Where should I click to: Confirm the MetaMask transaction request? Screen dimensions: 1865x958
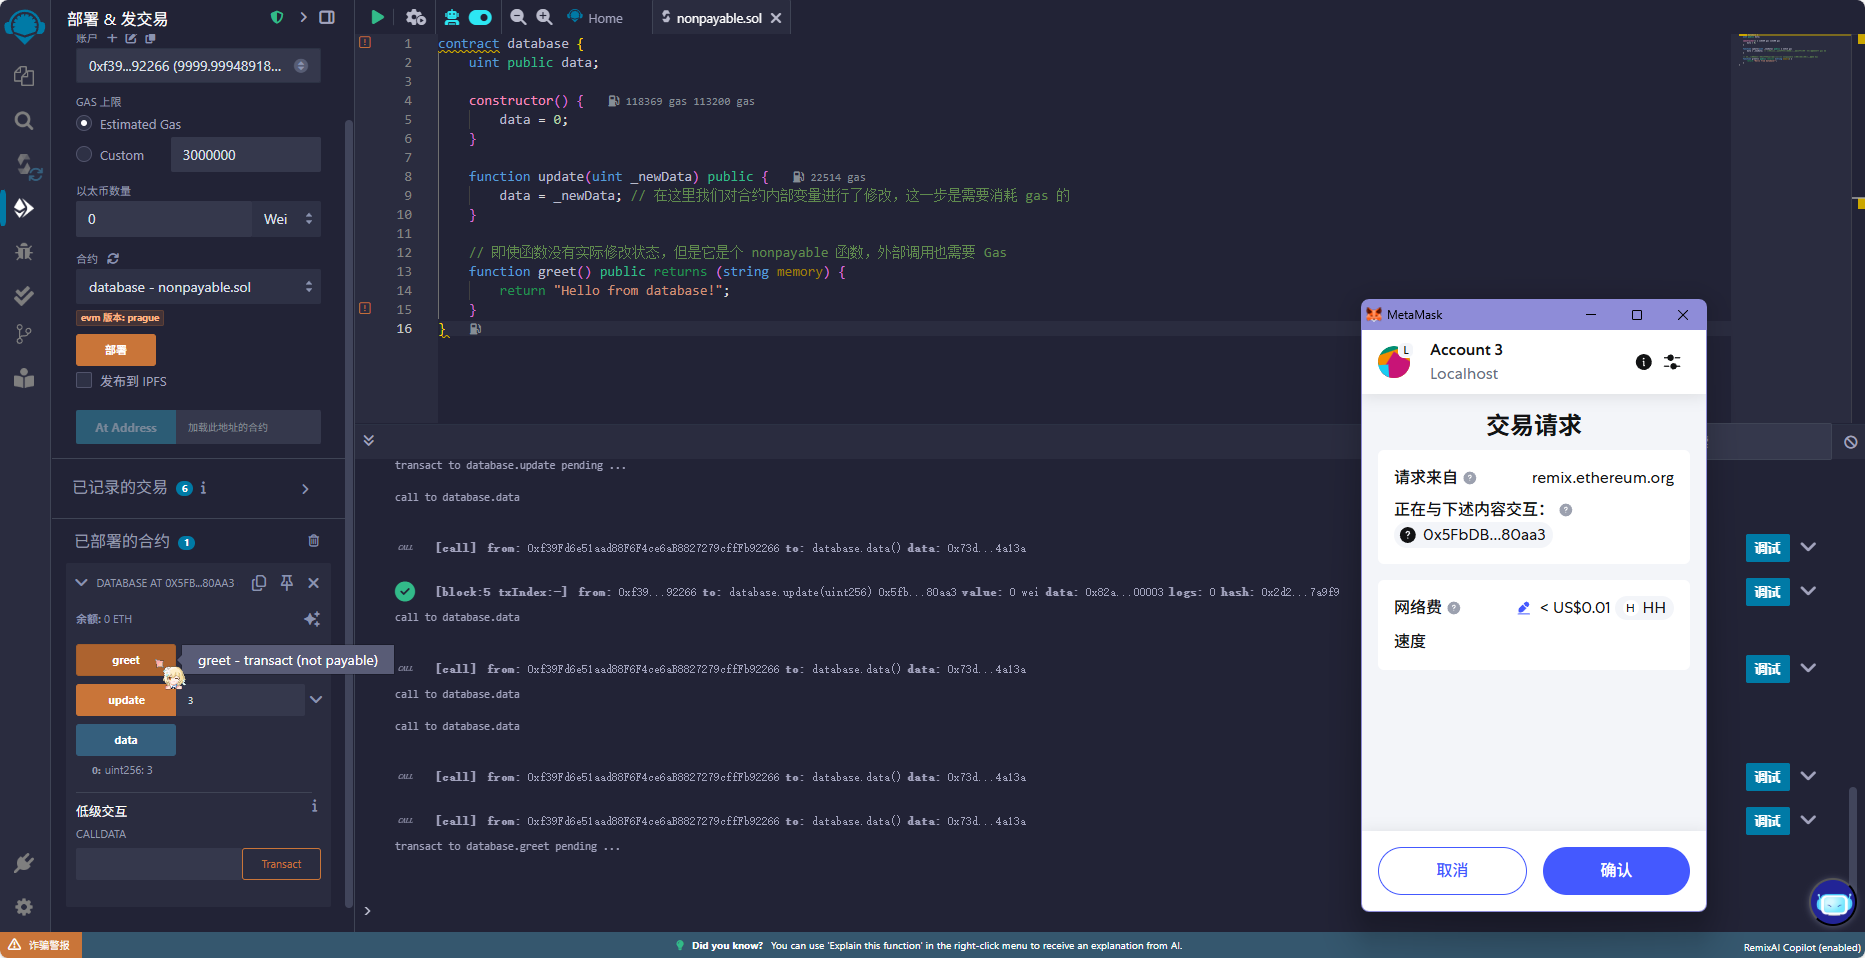1615,871
